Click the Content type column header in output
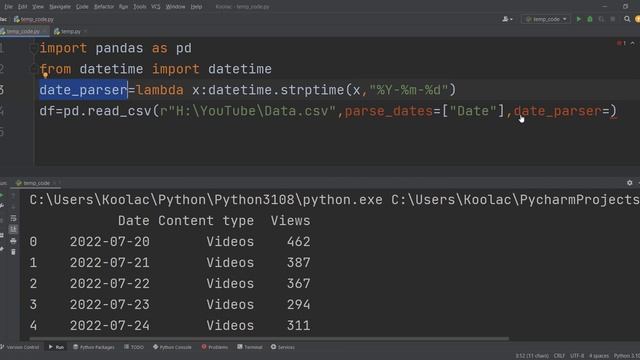Image resolution: width=640 pixels, height=360 pixels. click(206, 221)
